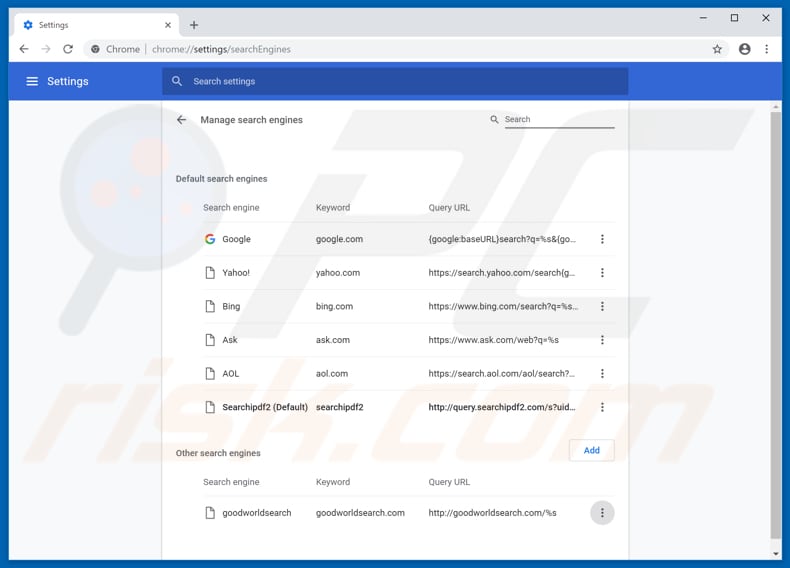790x568 pixels.
Task: Add a new search engine
Action: (x=591, y=450)
